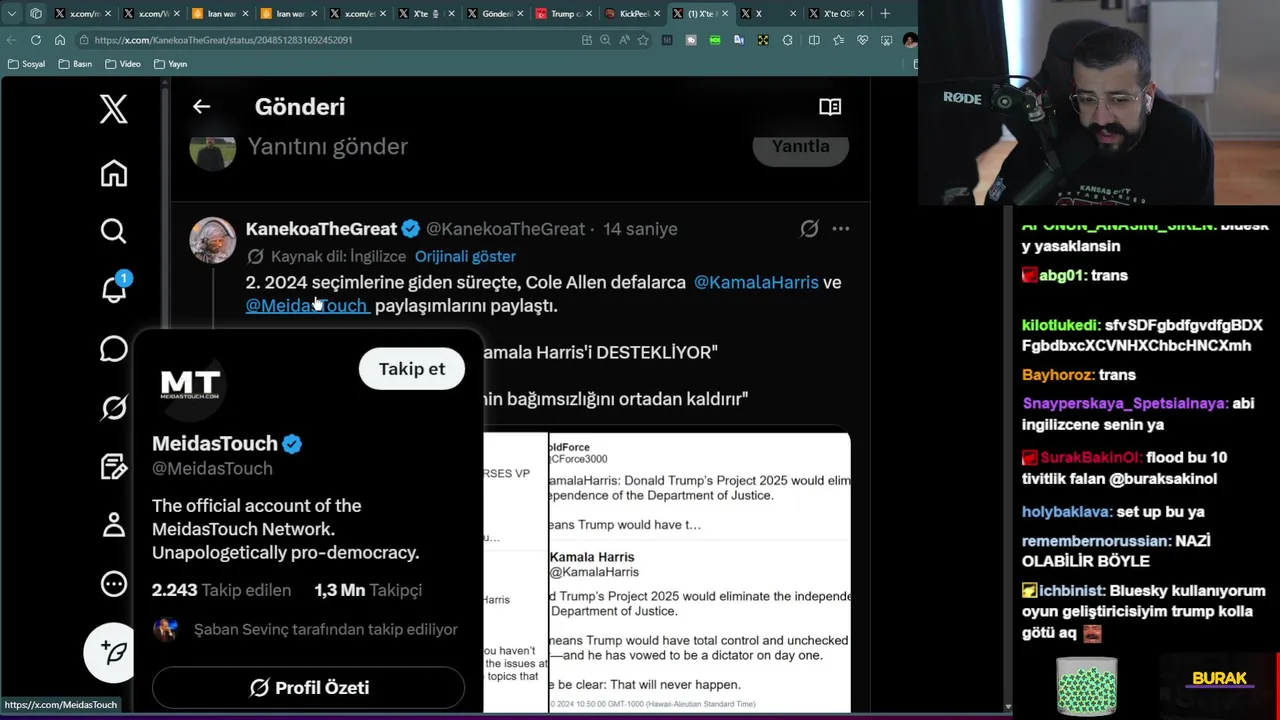Open favorites list star icon in toolbar
Screen dimensions: 1280x720
pyautogui.click(x=838, y=40)
